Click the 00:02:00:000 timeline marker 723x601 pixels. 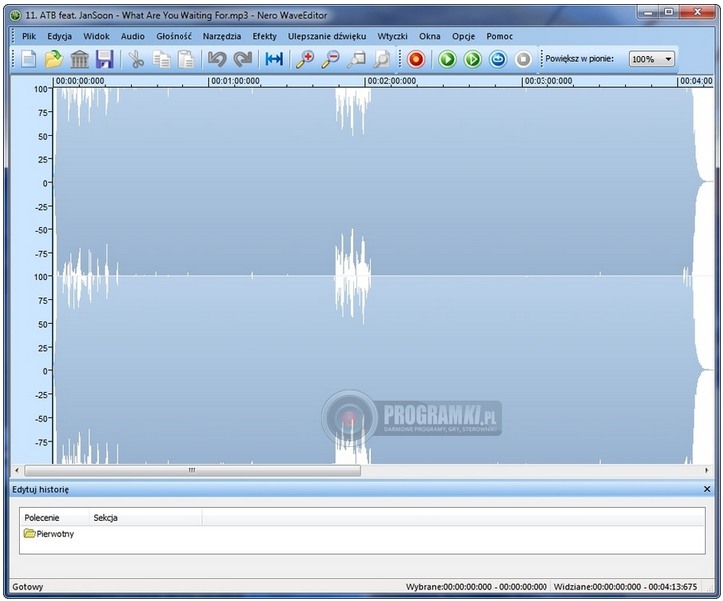tap(391, 81)
